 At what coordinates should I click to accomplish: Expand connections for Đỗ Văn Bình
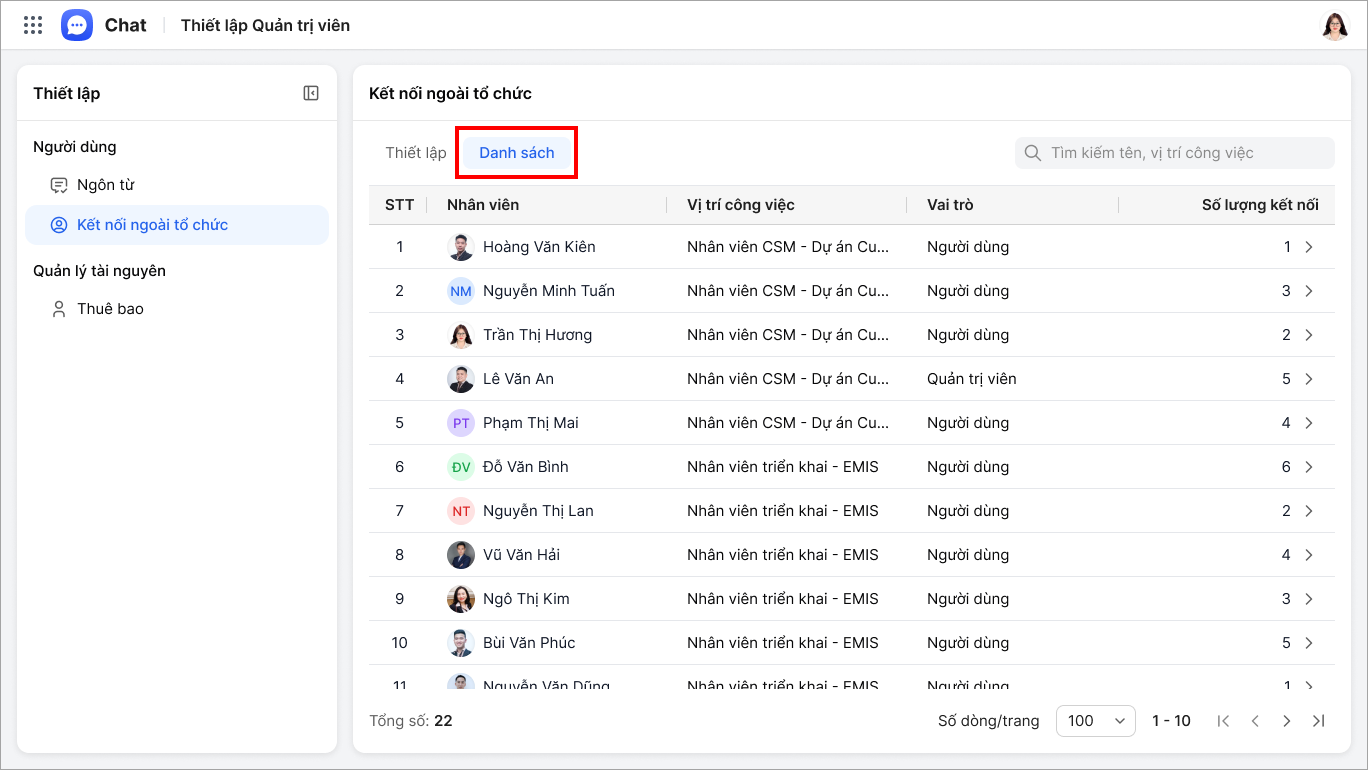click(x=1309, y=467)
